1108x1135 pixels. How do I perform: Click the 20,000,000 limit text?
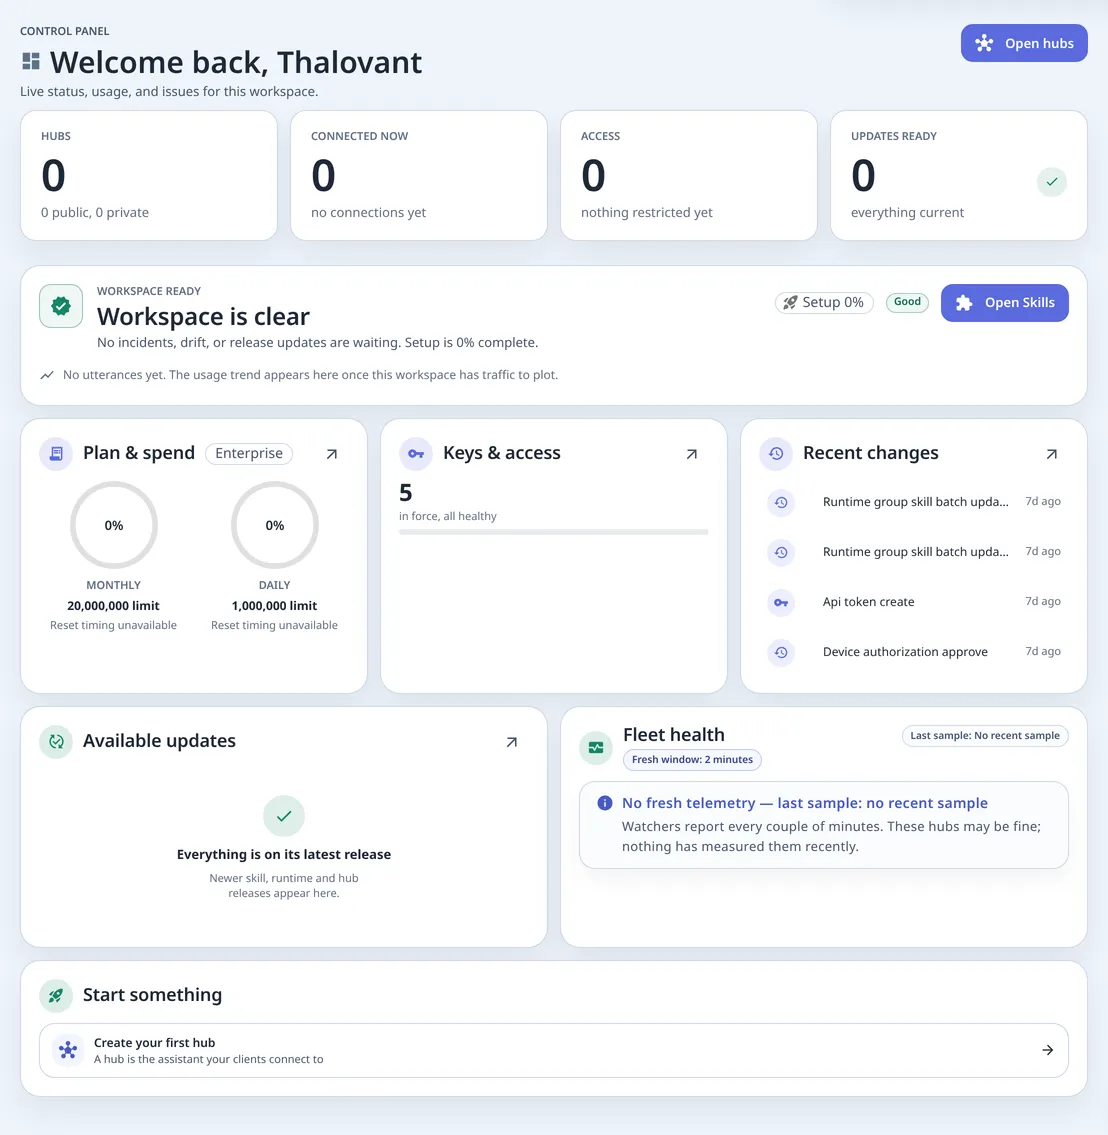[x=114, y=606]
